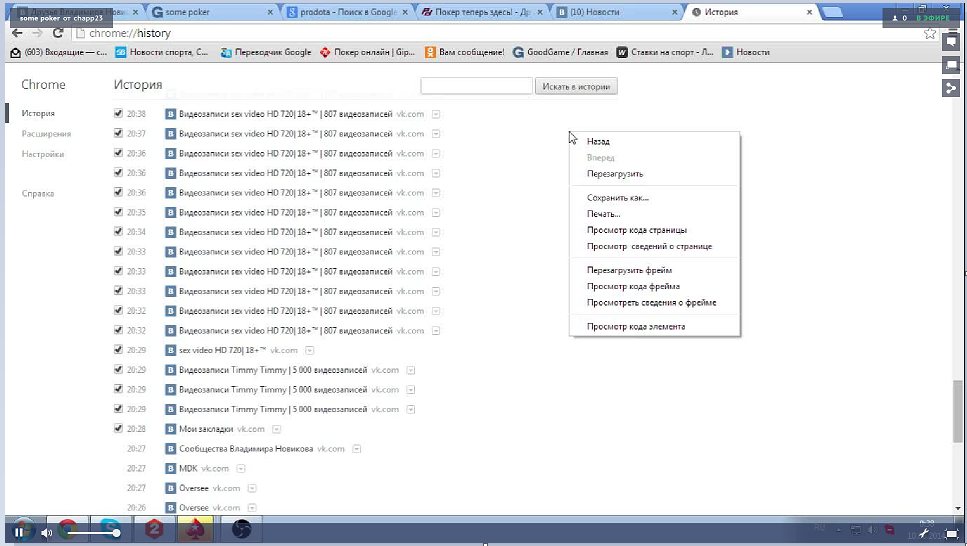Choose Перезагрузить in the context menu

point(654,174)
